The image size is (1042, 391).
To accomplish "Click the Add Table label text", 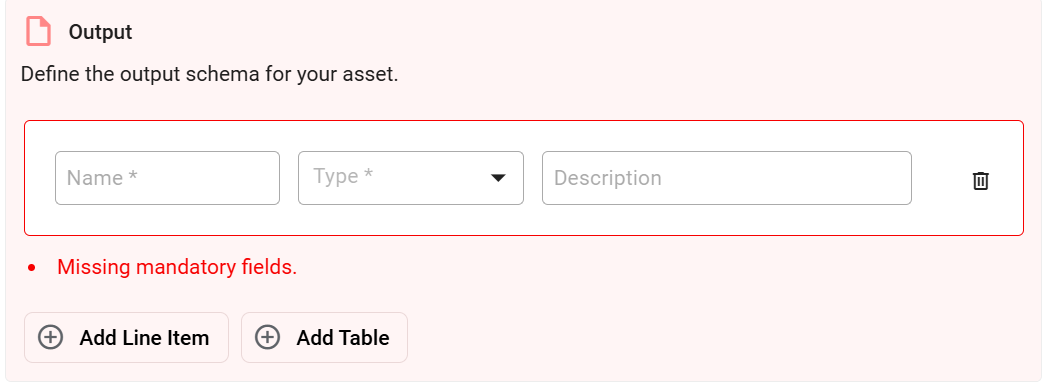I will click(x=343, y=338).
